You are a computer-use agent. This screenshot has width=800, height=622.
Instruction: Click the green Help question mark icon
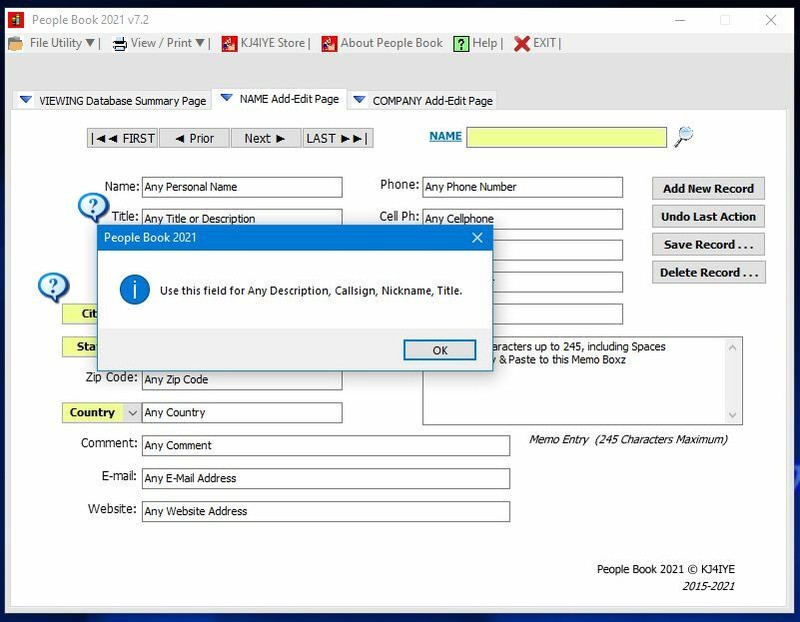click(x=461, y=44)
